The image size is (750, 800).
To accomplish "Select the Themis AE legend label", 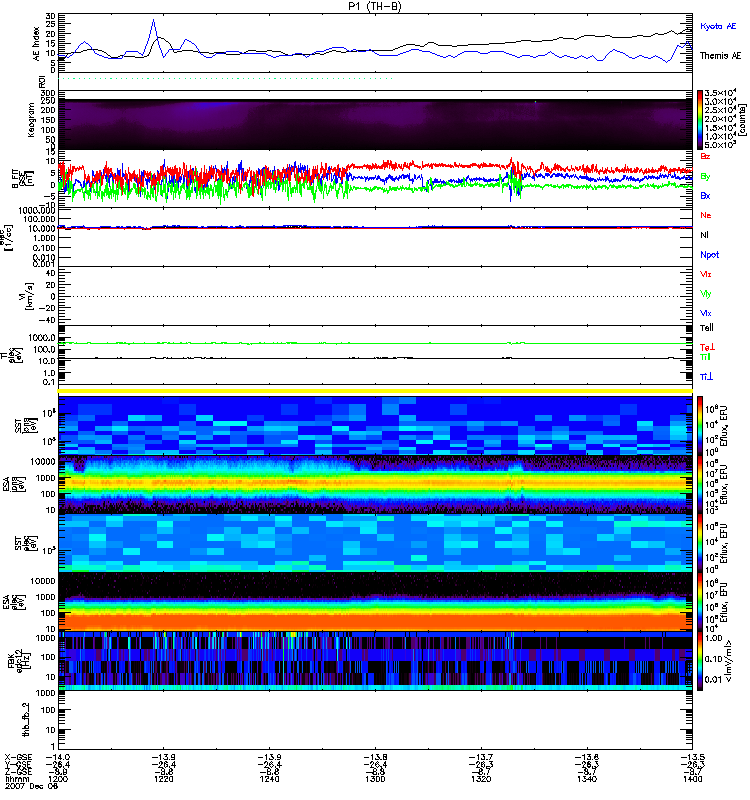I will pyautogui.click(x=720, y=56).
